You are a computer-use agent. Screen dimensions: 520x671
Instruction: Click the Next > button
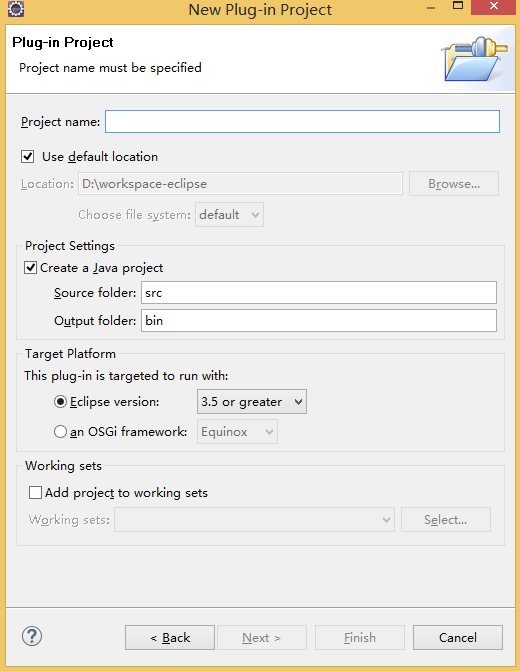click(x=261, y=638)
